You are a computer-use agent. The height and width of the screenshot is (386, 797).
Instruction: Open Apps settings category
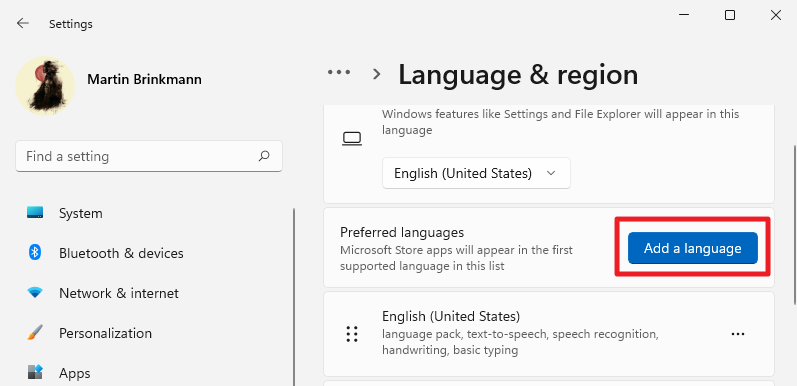(75, 373)
